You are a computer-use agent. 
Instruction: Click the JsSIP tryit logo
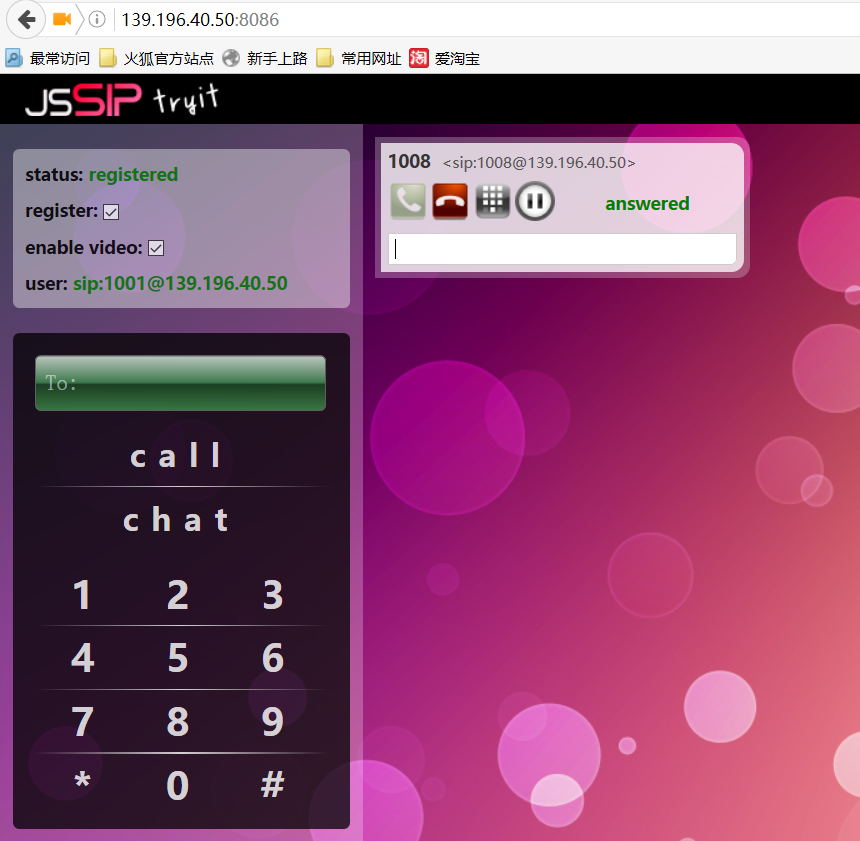pyautogui.click(x=121, y=100)
